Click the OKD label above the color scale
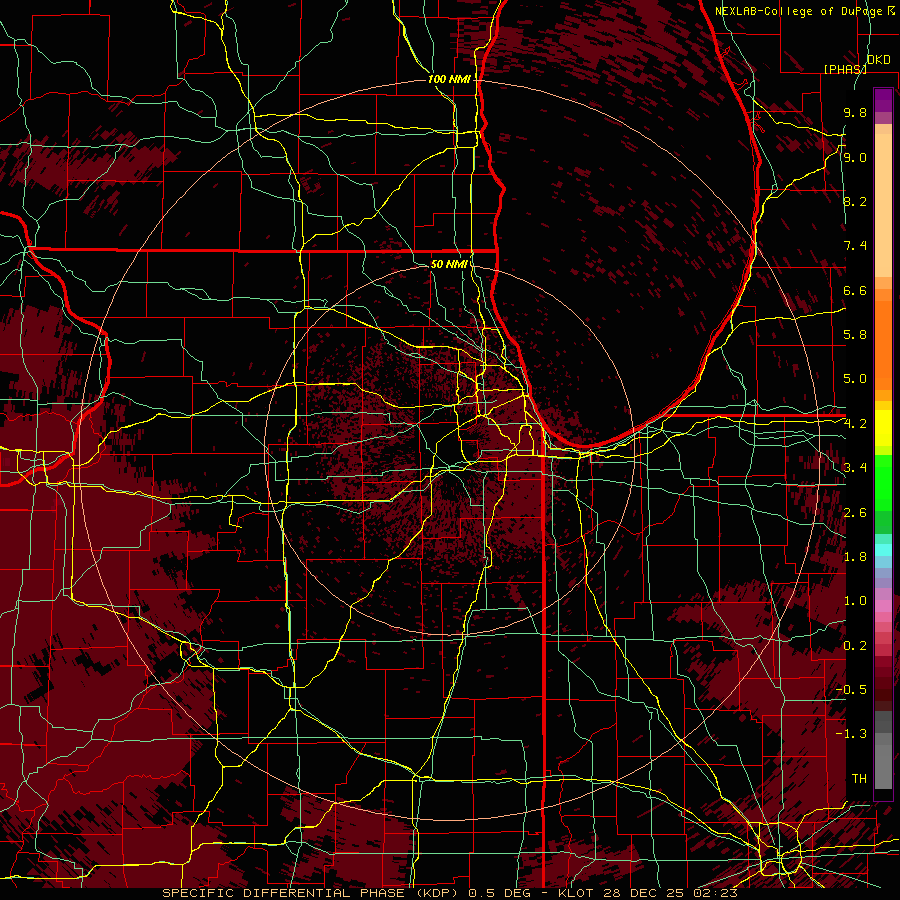900x900 pixels. point(879,59)
